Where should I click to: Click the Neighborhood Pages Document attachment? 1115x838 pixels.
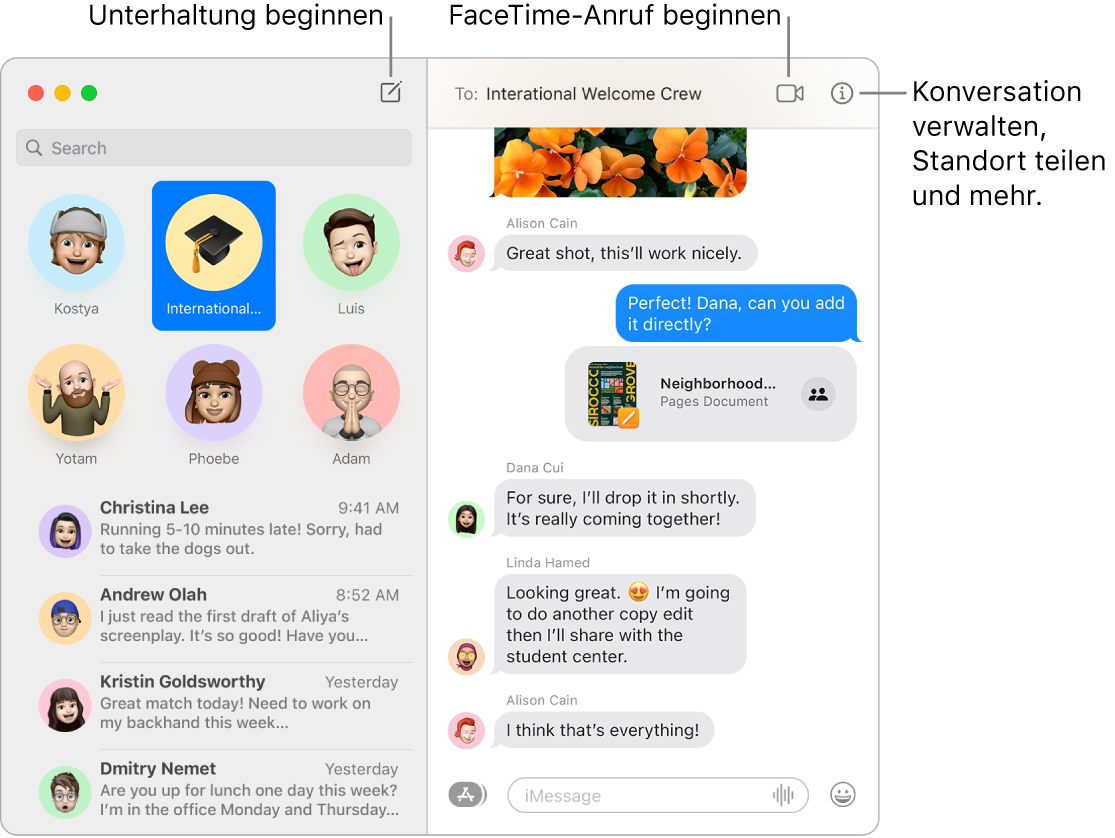click(710, 394)
